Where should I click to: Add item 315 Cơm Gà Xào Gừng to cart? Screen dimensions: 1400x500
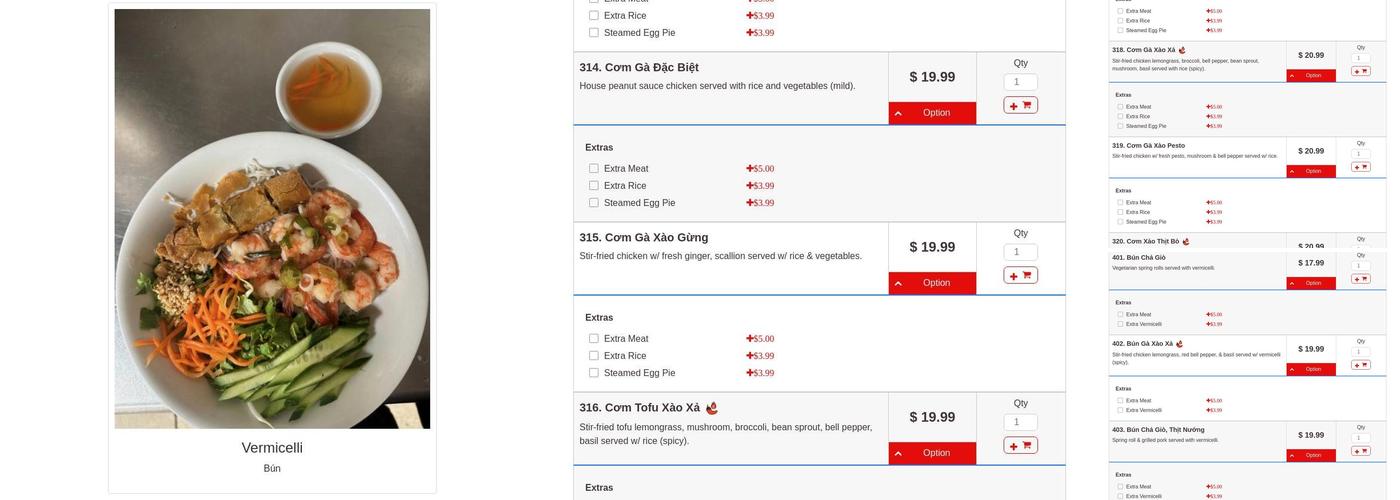click(x=1020, y=275)
